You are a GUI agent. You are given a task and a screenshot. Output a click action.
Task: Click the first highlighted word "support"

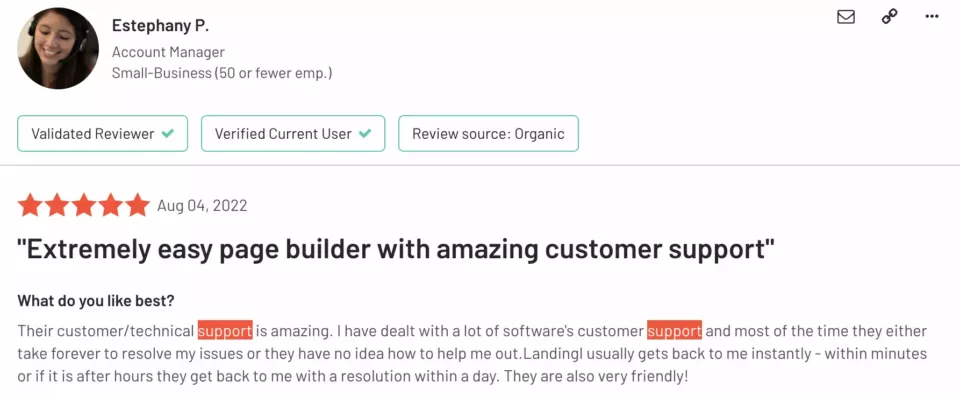[225, 331]
